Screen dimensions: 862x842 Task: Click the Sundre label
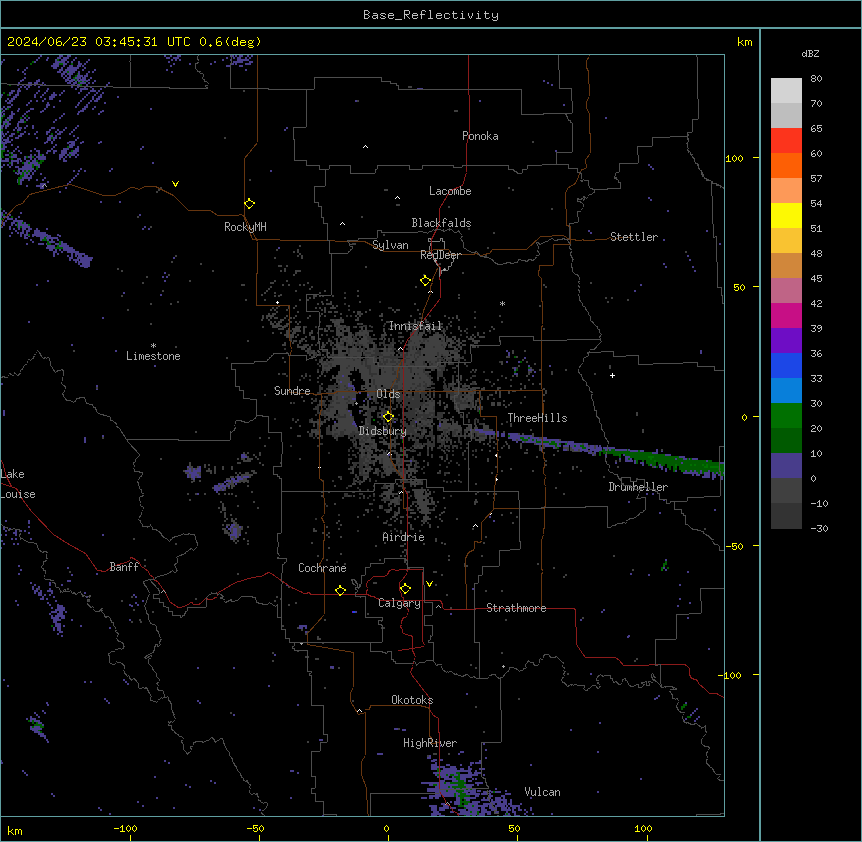(x=292, y=391)
